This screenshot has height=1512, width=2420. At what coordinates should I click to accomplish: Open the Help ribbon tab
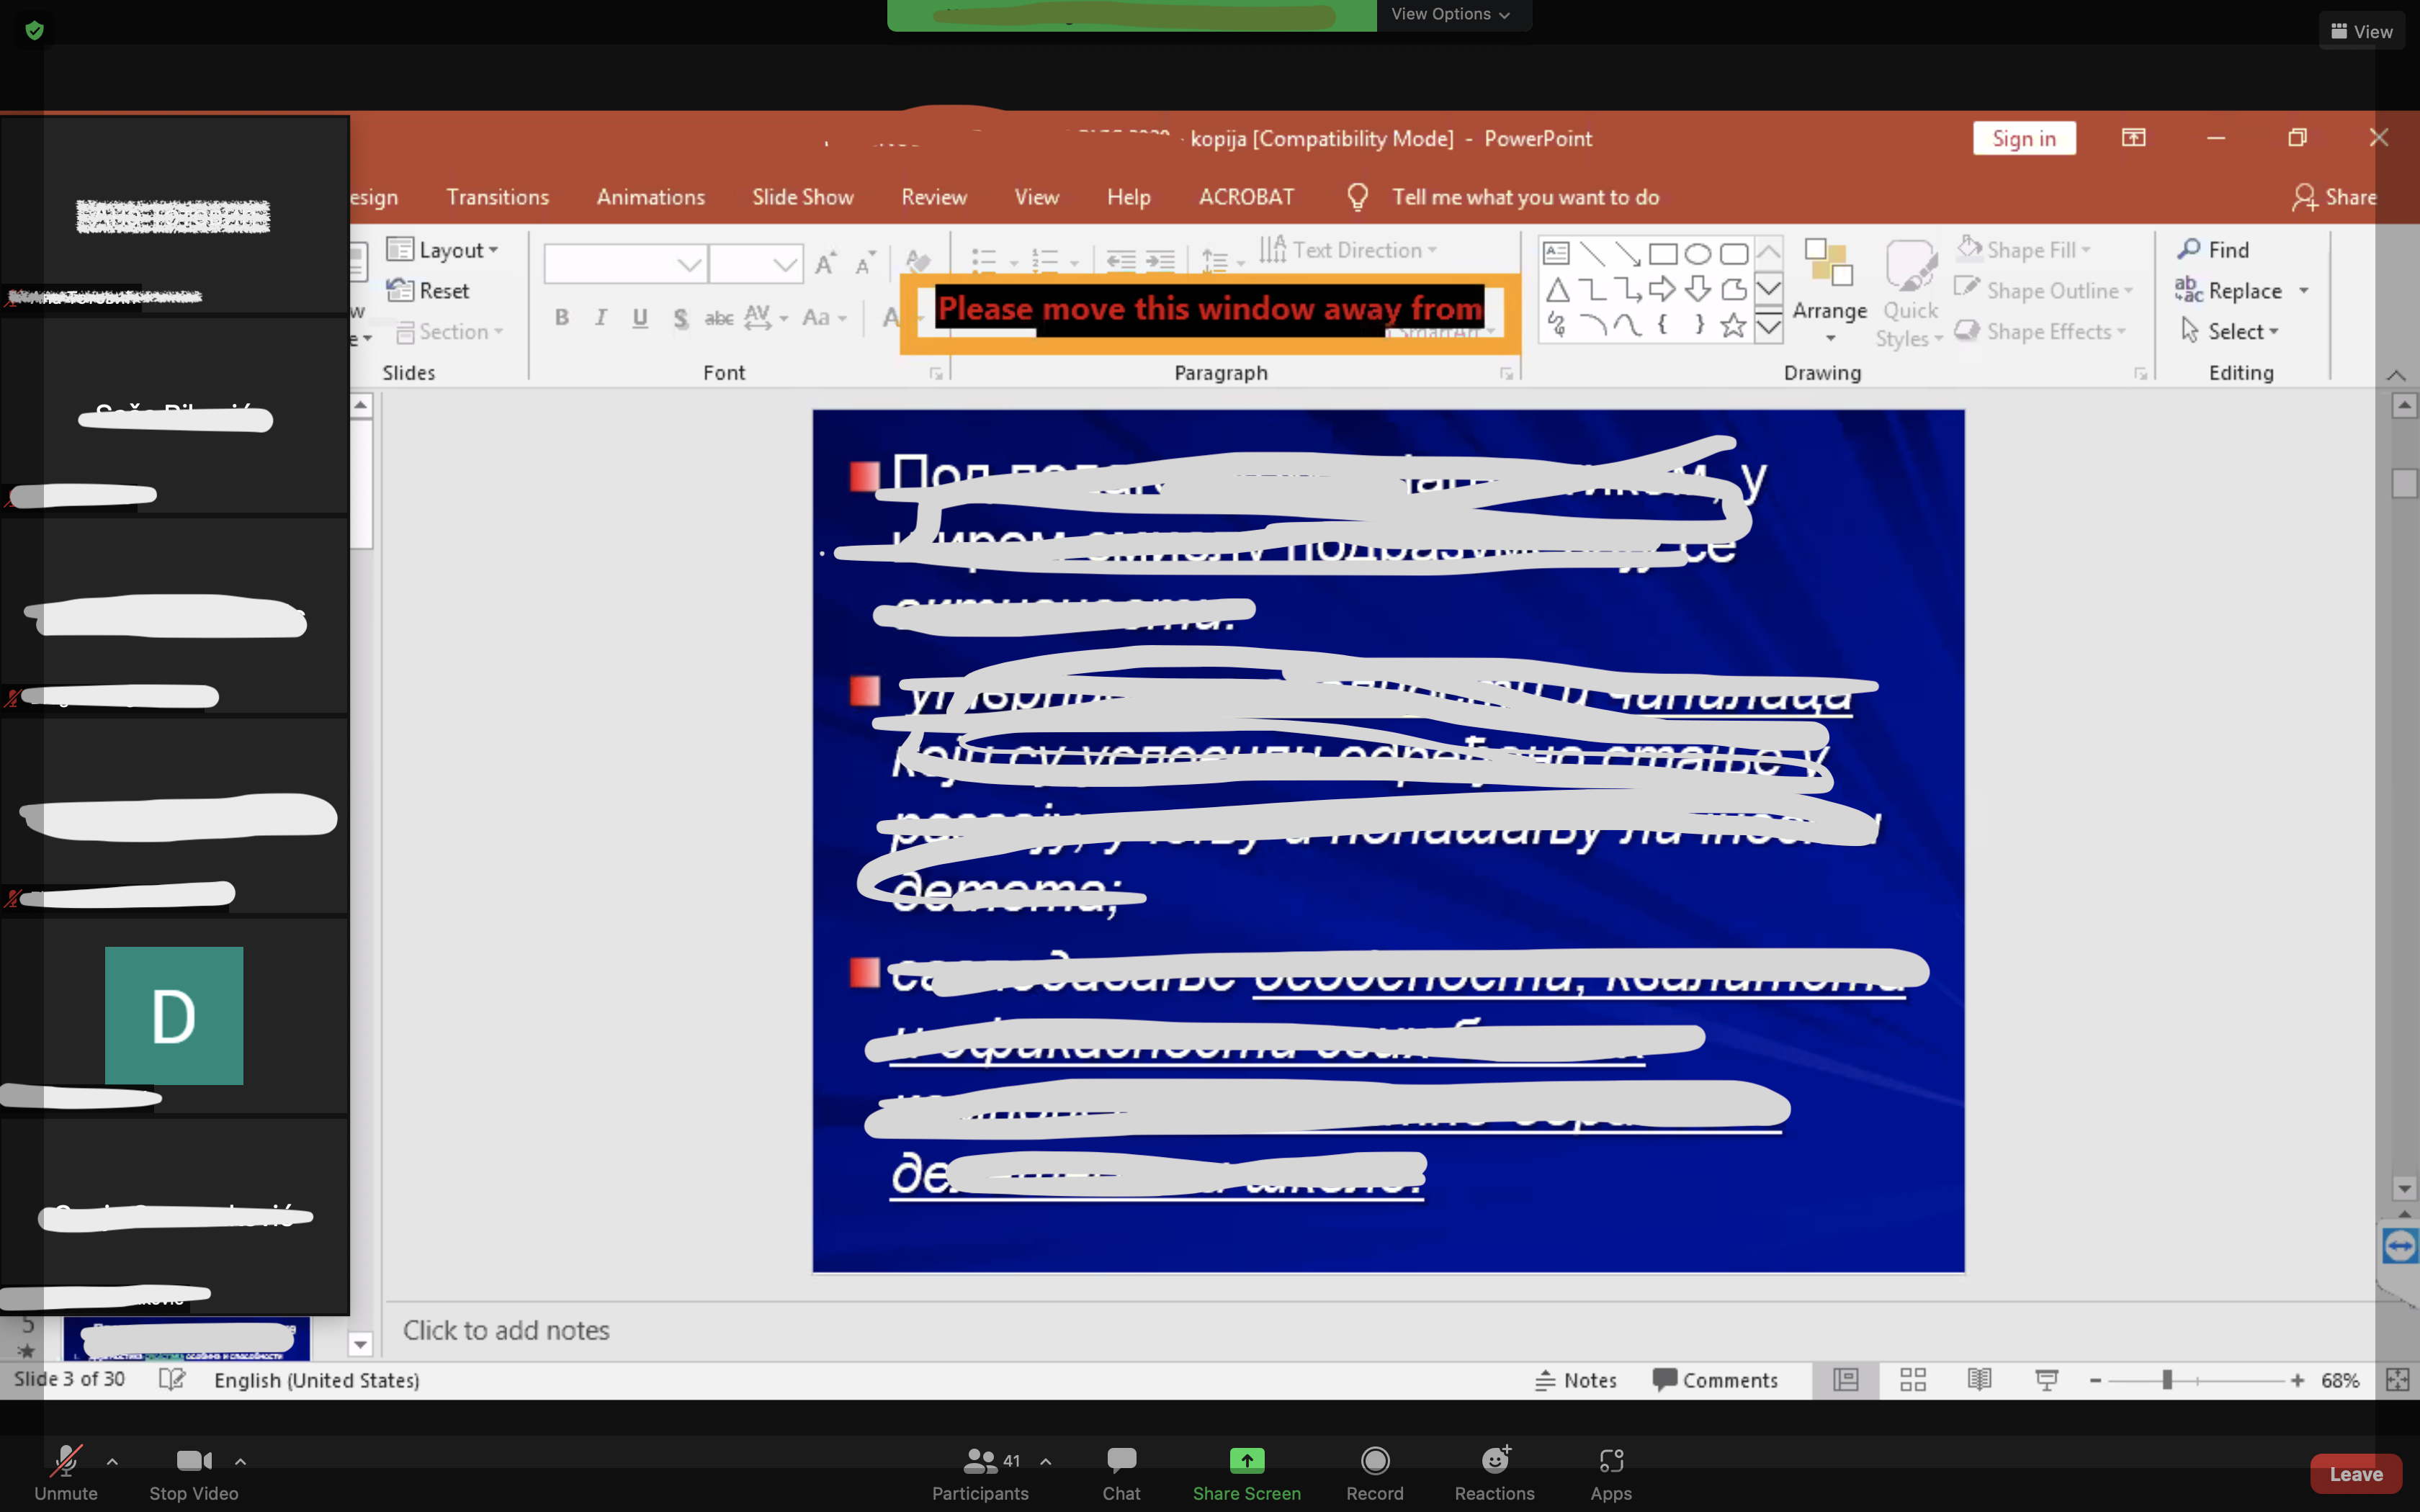pos(1128,197)
